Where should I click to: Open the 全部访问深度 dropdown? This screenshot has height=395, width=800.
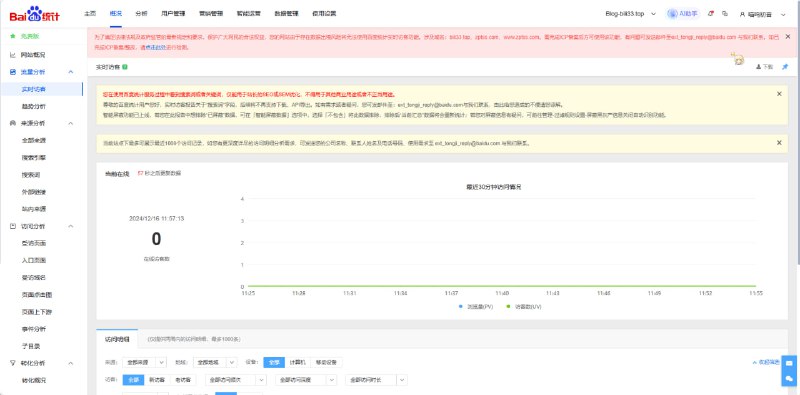pos(306,380)
